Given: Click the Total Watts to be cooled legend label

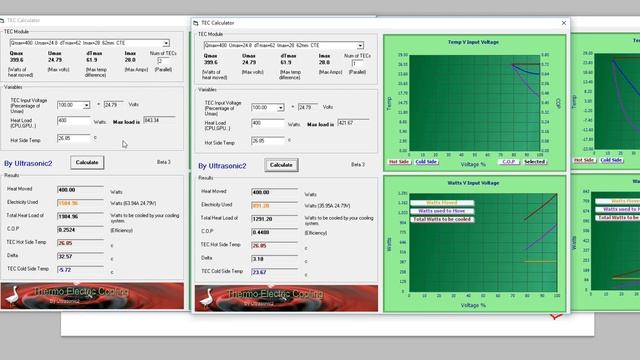Looking at the screenshot, I should tap(442, 220).
